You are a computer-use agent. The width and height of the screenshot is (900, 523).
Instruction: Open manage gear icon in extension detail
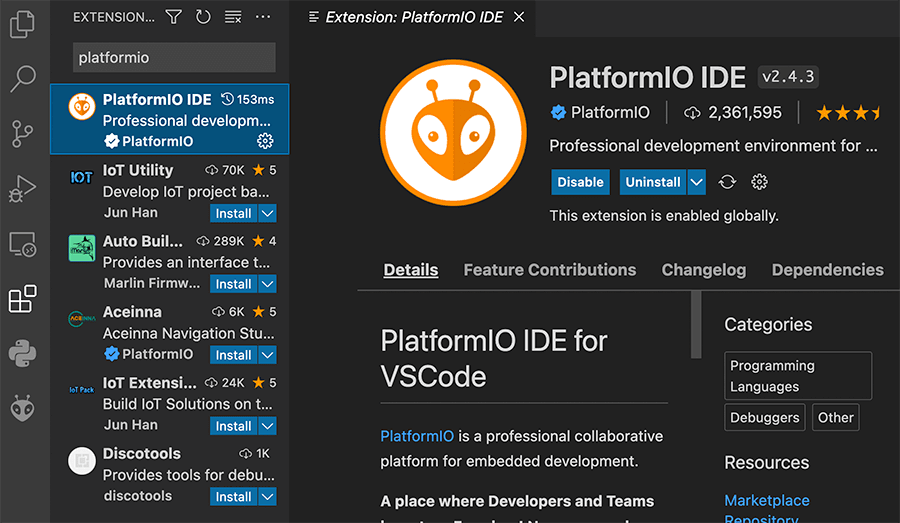(759, 182)
